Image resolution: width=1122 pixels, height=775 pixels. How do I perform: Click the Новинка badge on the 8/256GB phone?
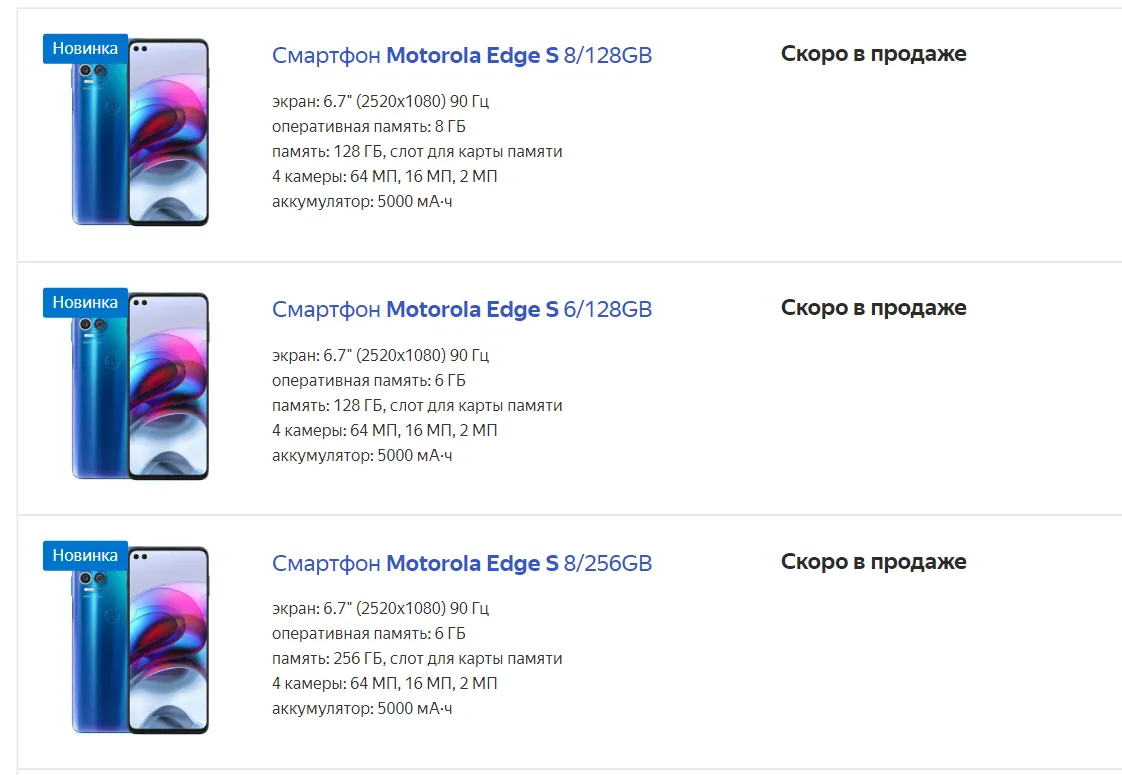(85, 555)
